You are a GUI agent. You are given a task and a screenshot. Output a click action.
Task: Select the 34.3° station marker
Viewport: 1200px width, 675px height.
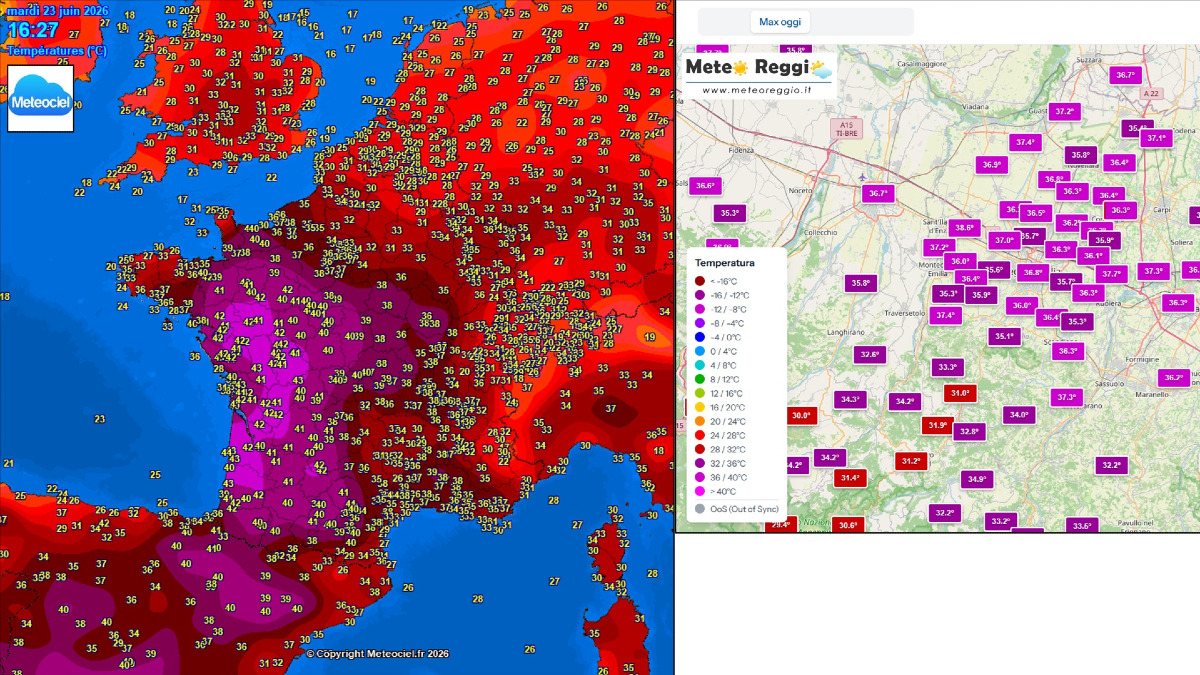[850, 399]
